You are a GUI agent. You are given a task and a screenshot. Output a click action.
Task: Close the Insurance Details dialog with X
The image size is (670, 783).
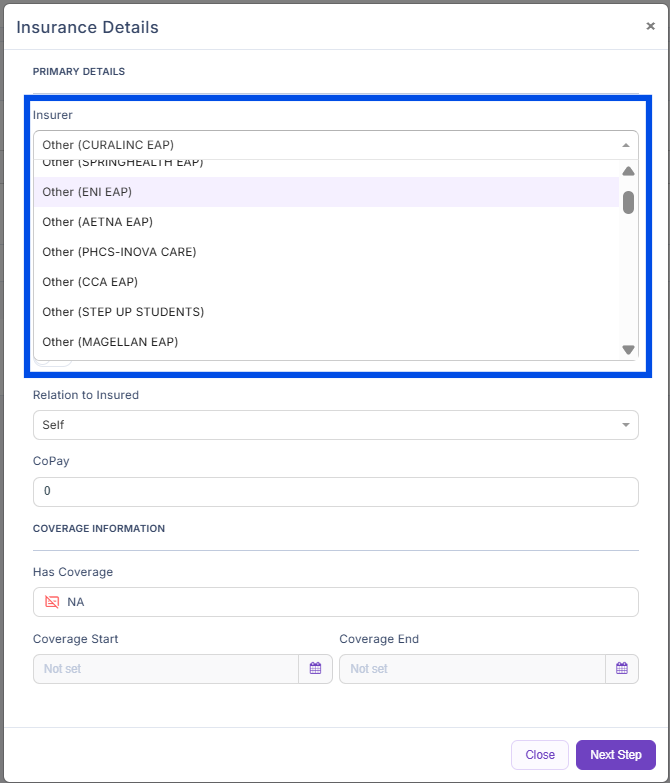[x=650, y=27]
